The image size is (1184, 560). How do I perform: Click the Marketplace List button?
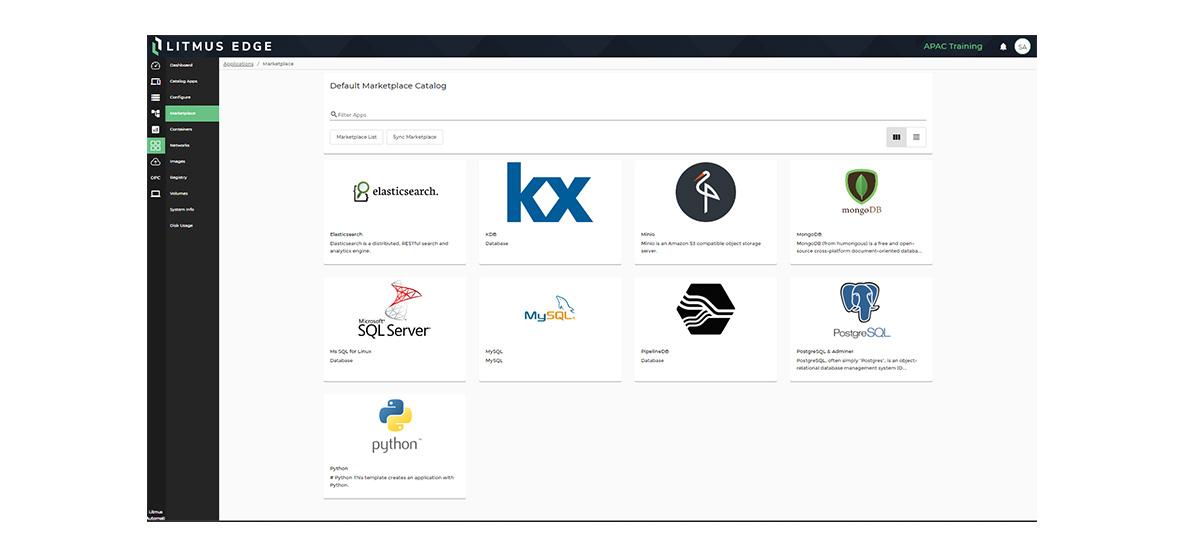click(x=356, y=137)
